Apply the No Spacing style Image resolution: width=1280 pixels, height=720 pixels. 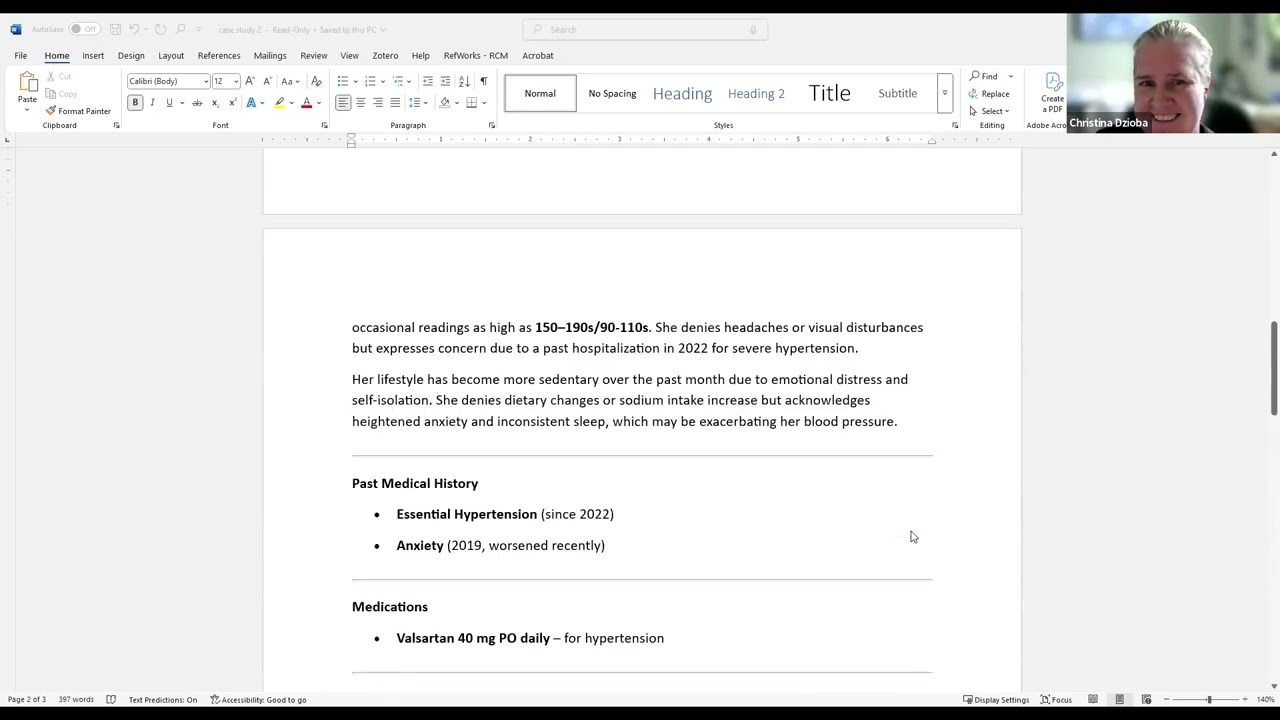click(x=612, y=93)
